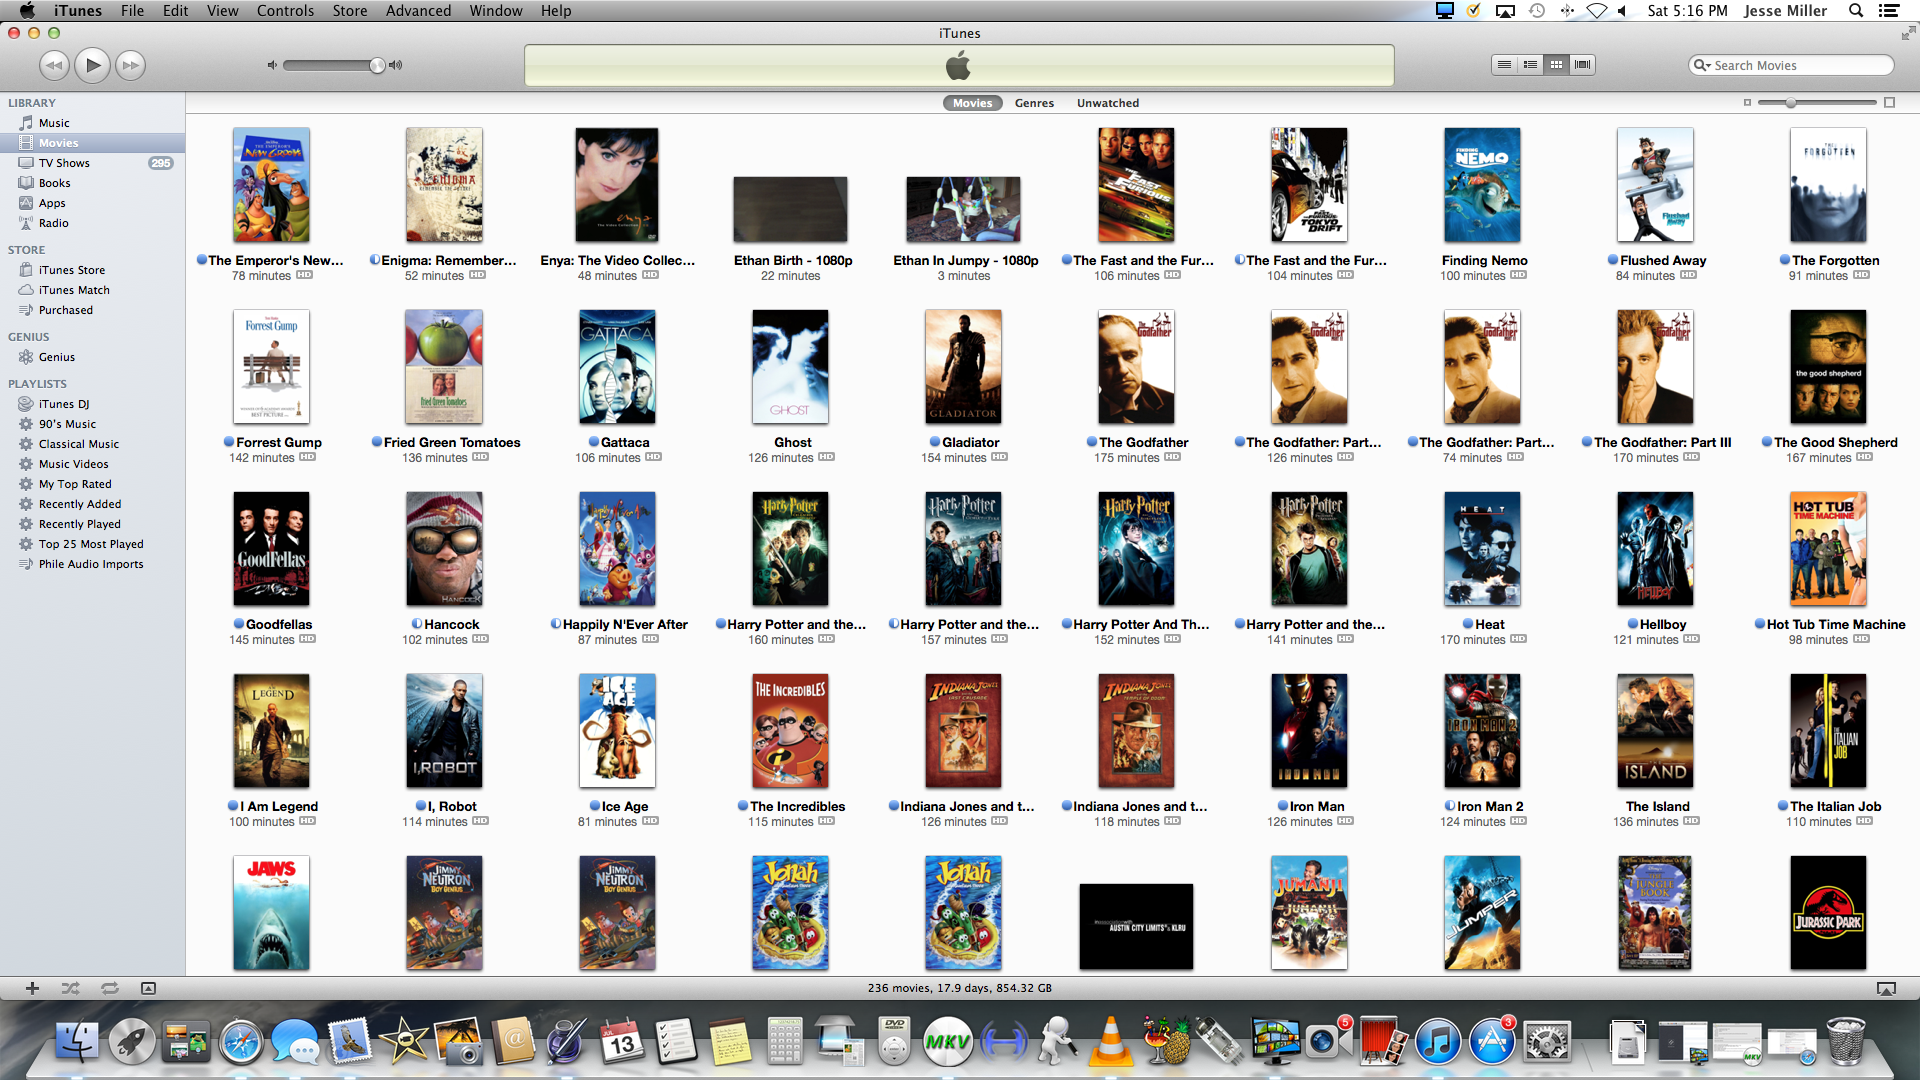Click the Fast-forward next track button
Screen dimensions: 1920x1080
(130, 65)
